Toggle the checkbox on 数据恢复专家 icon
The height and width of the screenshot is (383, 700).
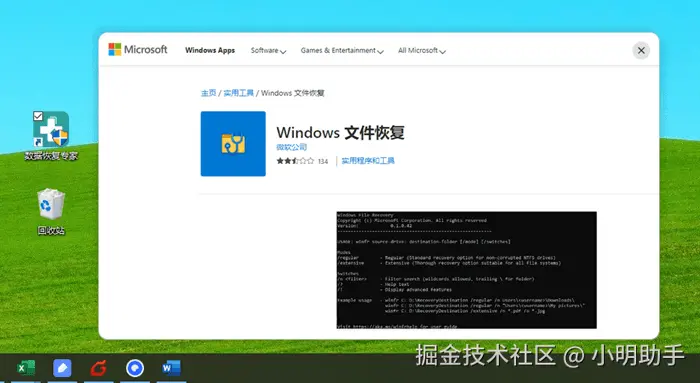coord(38,116)
